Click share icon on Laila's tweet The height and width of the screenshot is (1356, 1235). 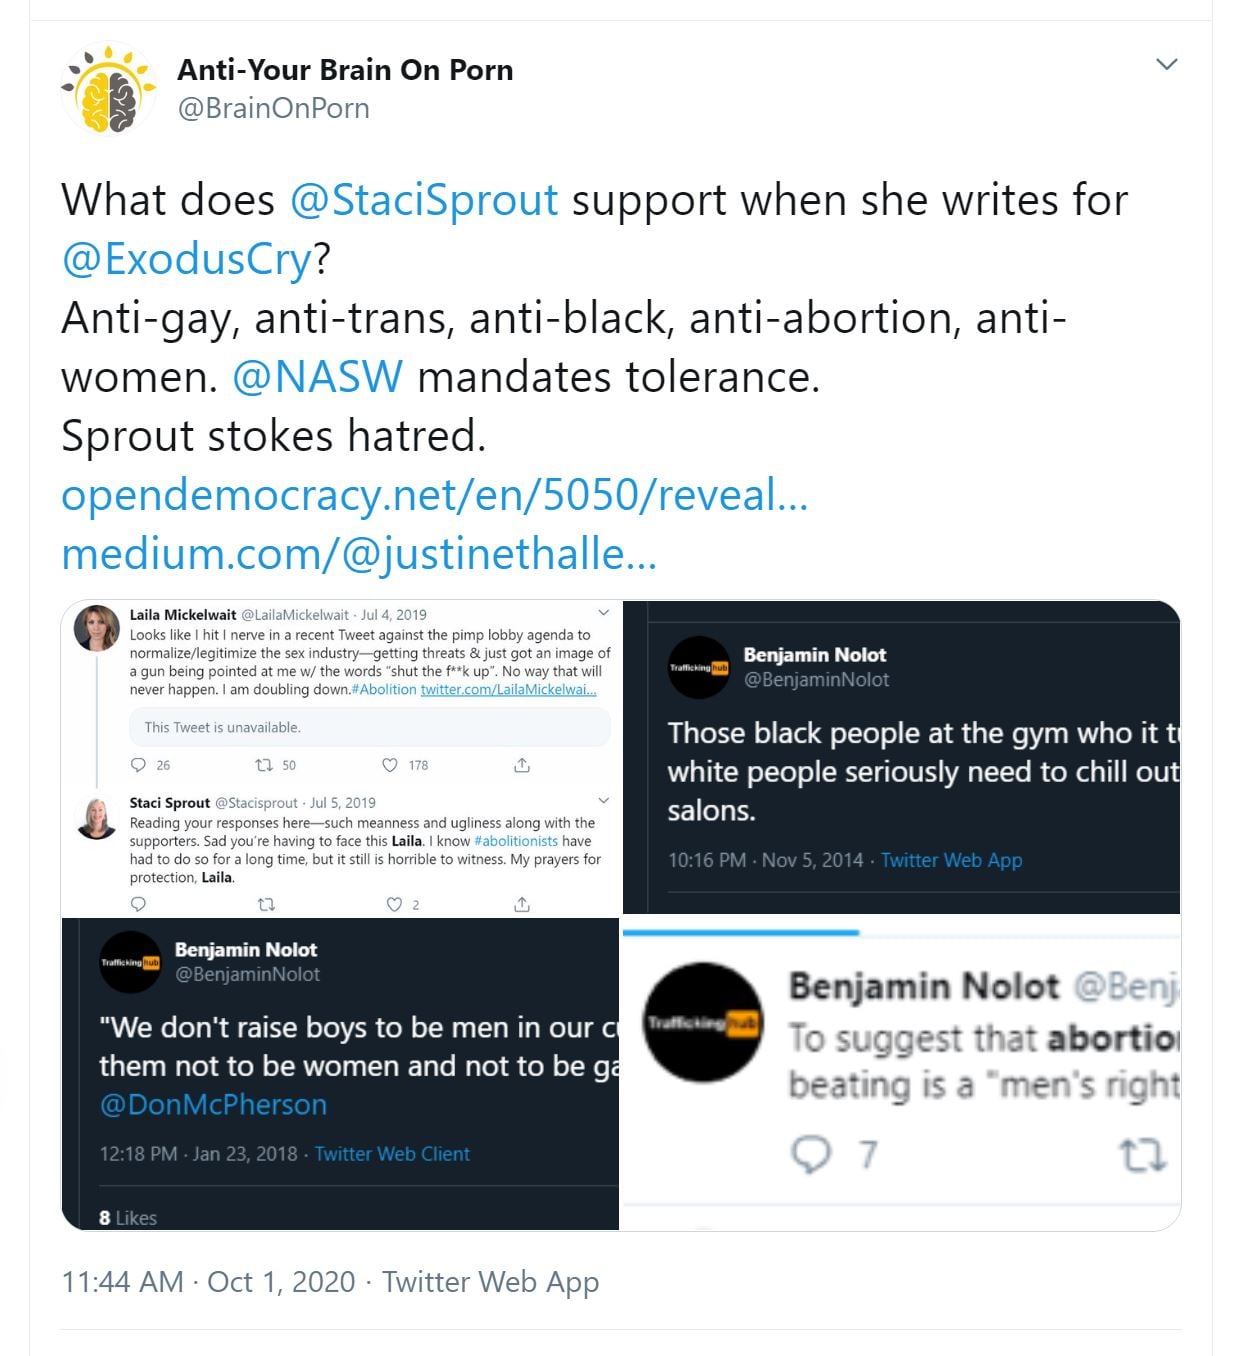point(521,765)
